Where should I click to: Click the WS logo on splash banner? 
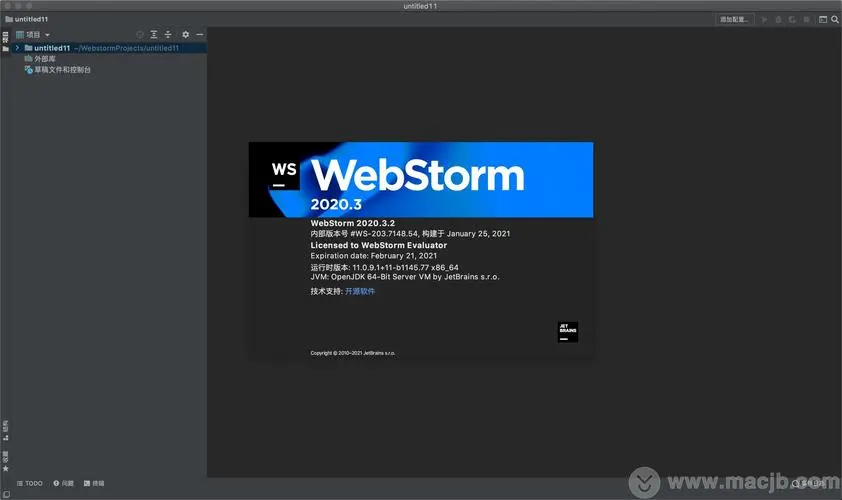pyautogui.click(x=284, y=174)
